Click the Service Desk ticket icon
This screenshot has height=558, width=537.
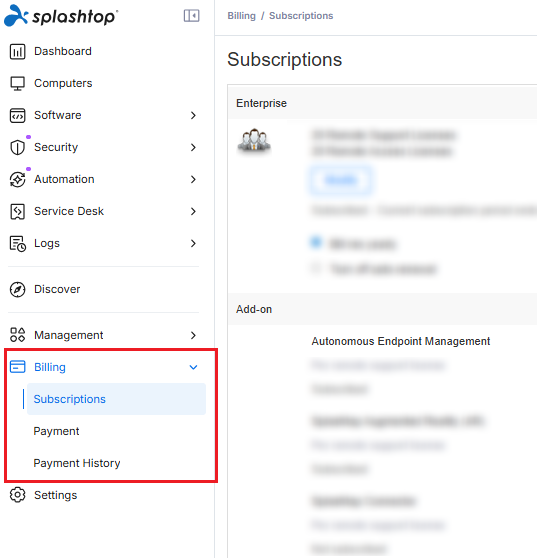17,211
